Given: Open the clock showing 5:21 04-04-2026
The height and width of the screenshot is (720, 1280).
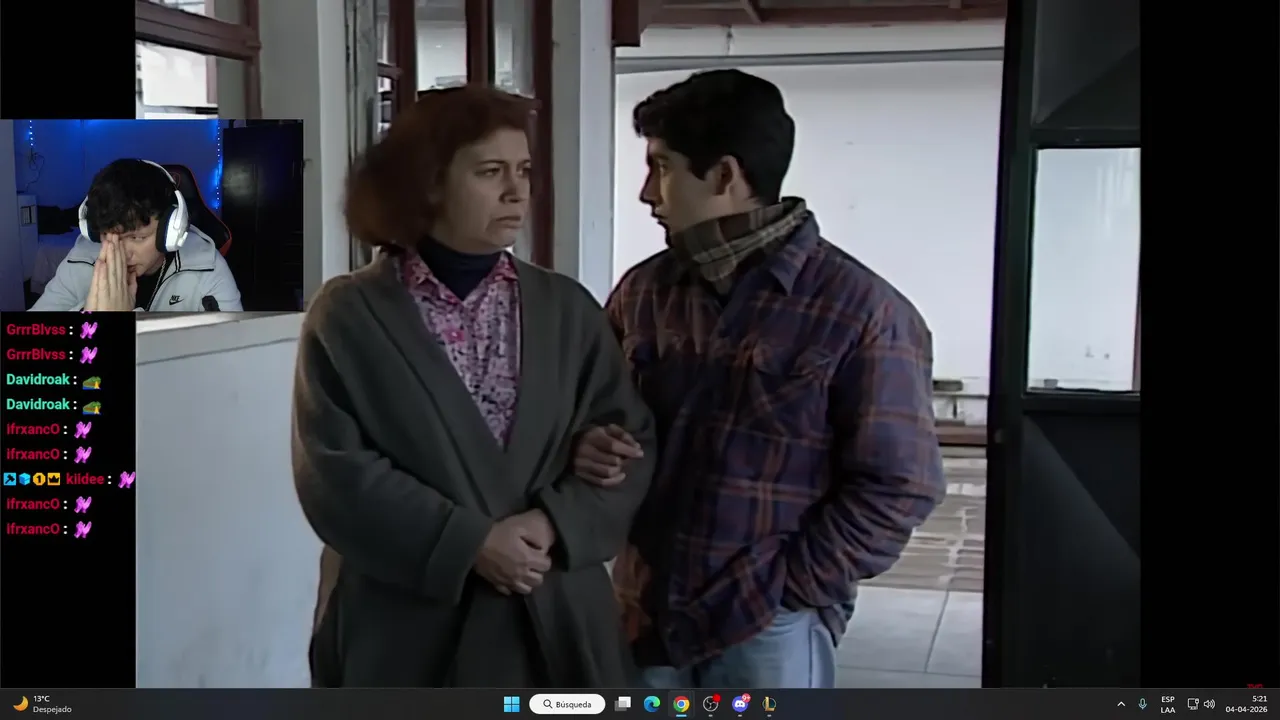Looking at the screenshot, I should coord(1246,704).
